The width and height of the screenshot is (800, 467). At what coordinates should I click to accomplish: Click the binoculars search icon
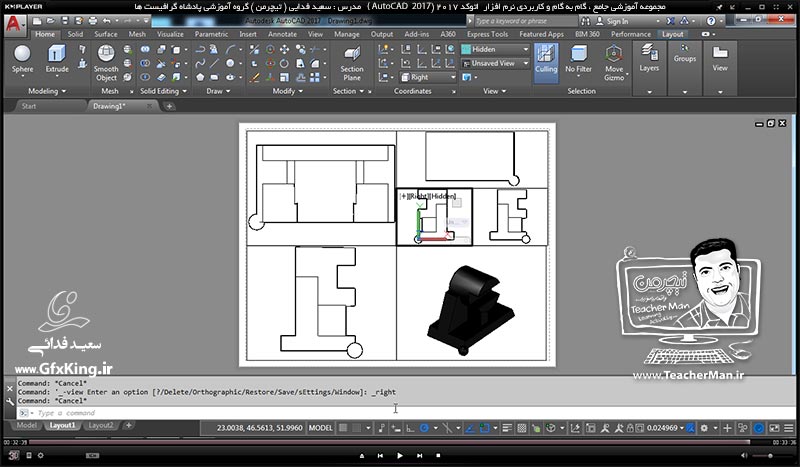(585, 21)
